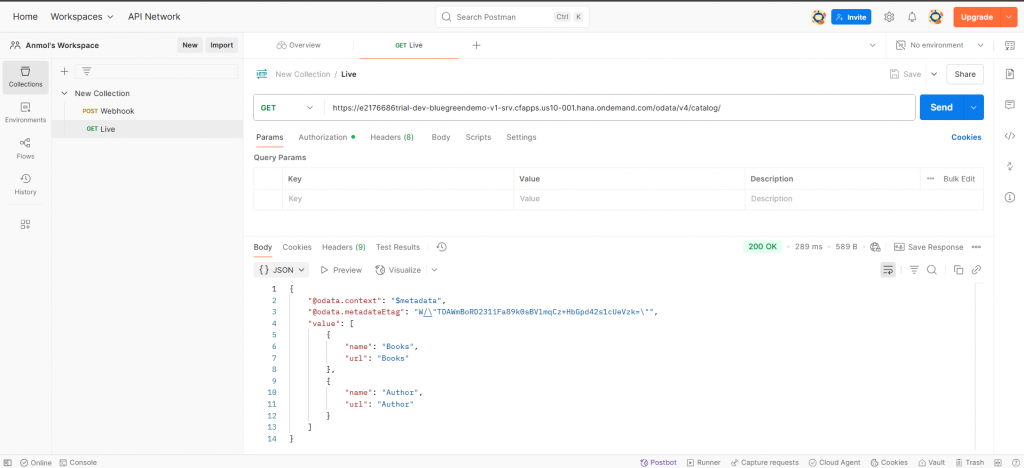The width and height of the screenshot is (1024, 468).
Task: Open the response Cookies tab
Action: [297, 247]
